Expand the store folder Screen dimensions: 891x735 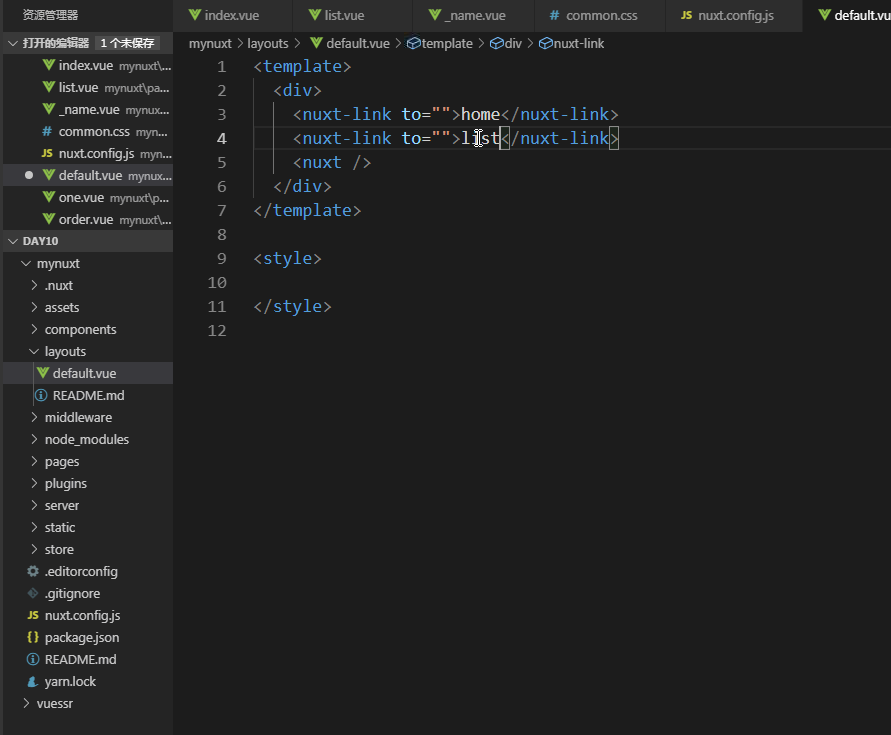tap(34, 549)
